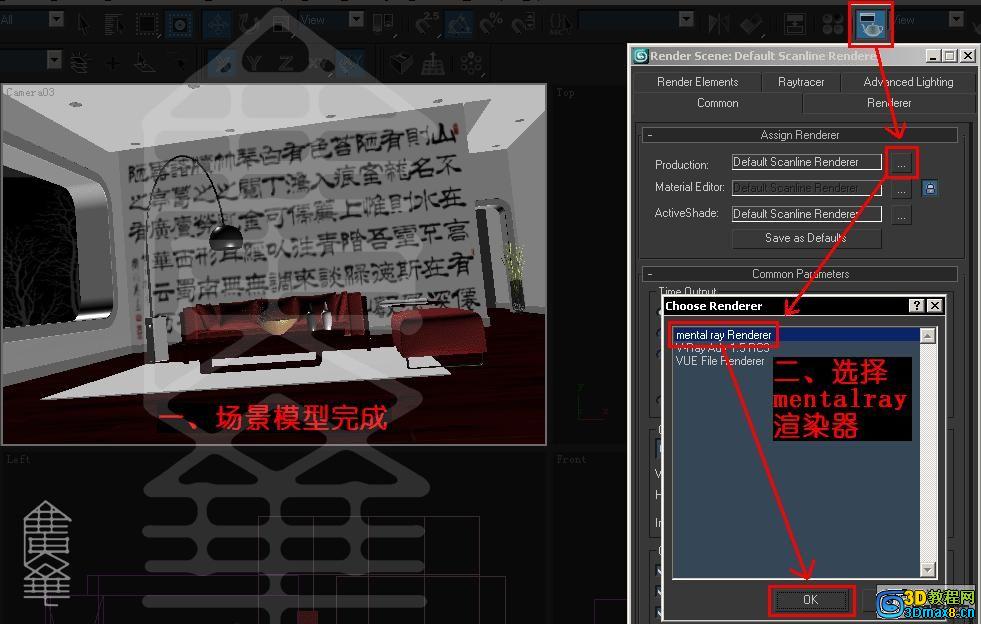
Task: Switch to Render Elements tab
Action: pos(697,82)
